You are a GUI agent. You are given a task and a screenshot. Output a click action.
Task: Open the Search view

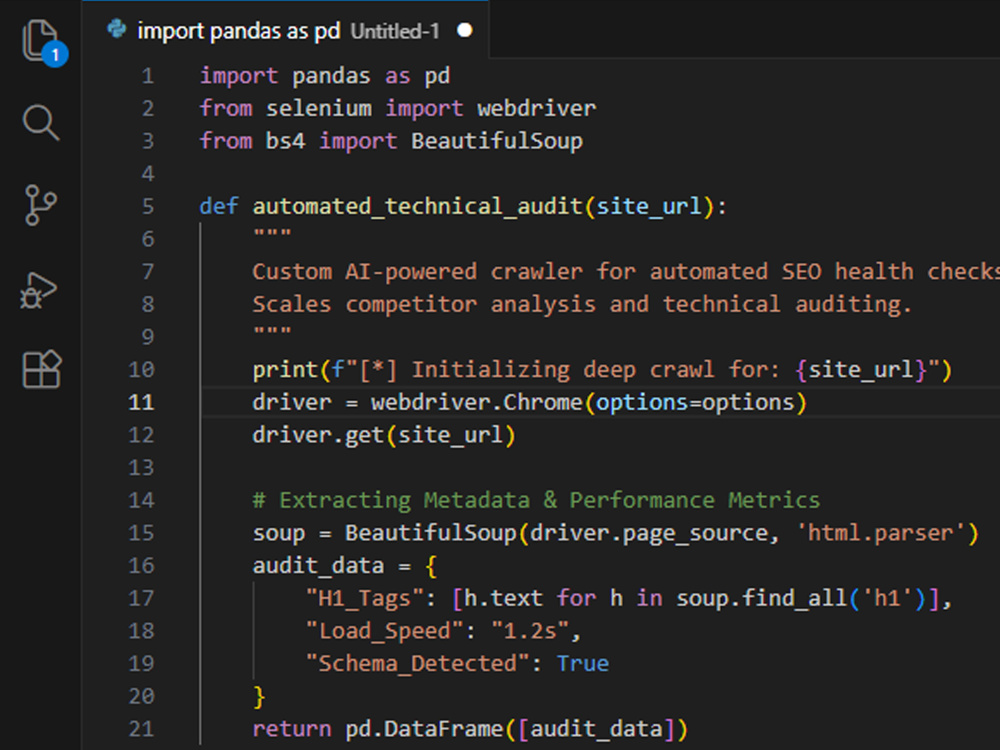(41, 122)
